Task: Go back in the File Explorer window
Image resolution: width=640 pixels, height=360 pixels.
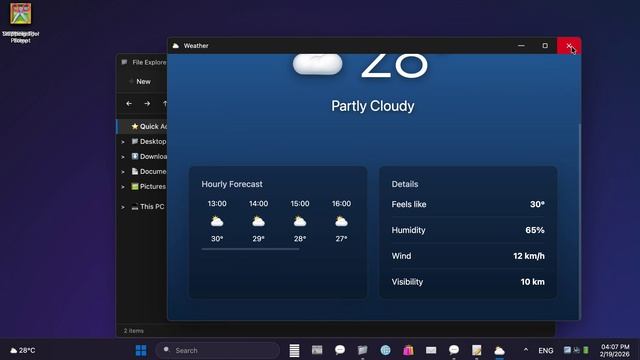Action: point(129,104)
